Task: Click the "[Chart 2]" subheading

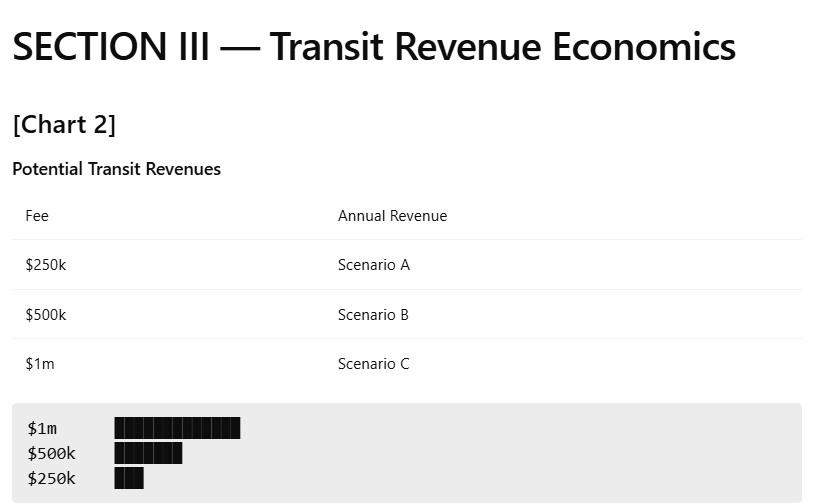Action: point(64,125)
